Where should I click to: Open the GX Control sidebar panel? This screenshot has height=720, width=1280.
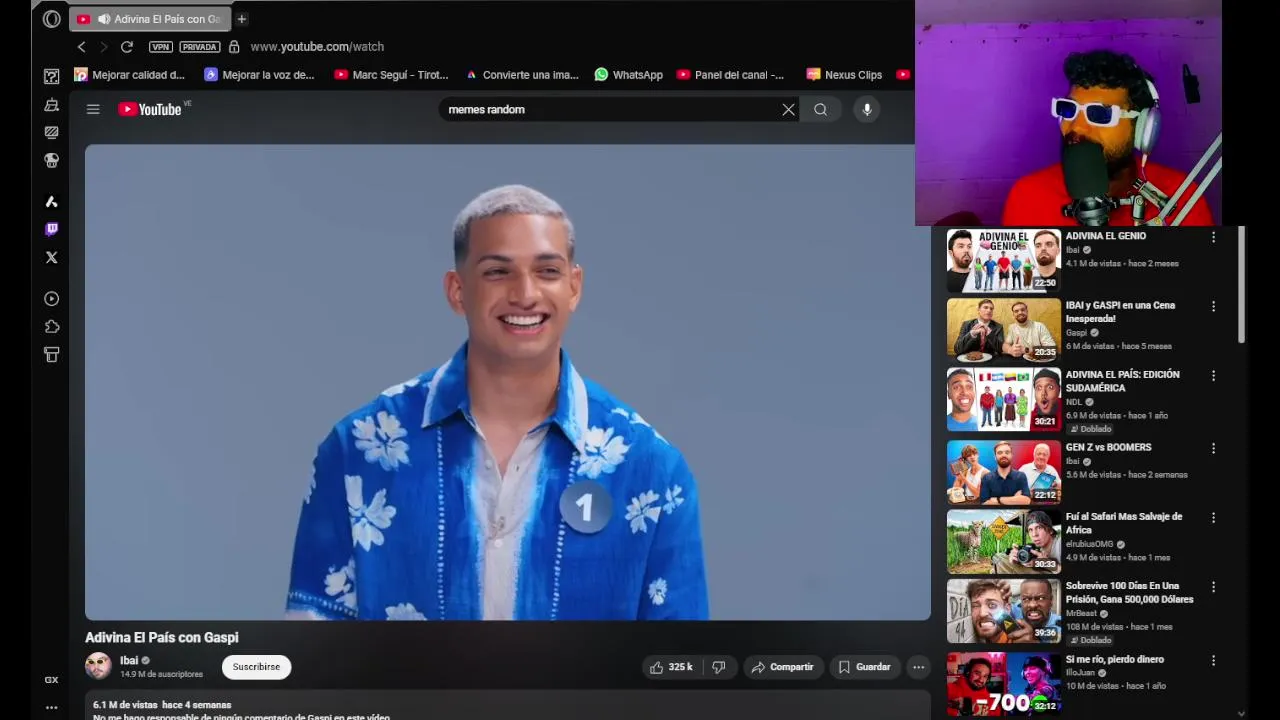pos(52,132)
